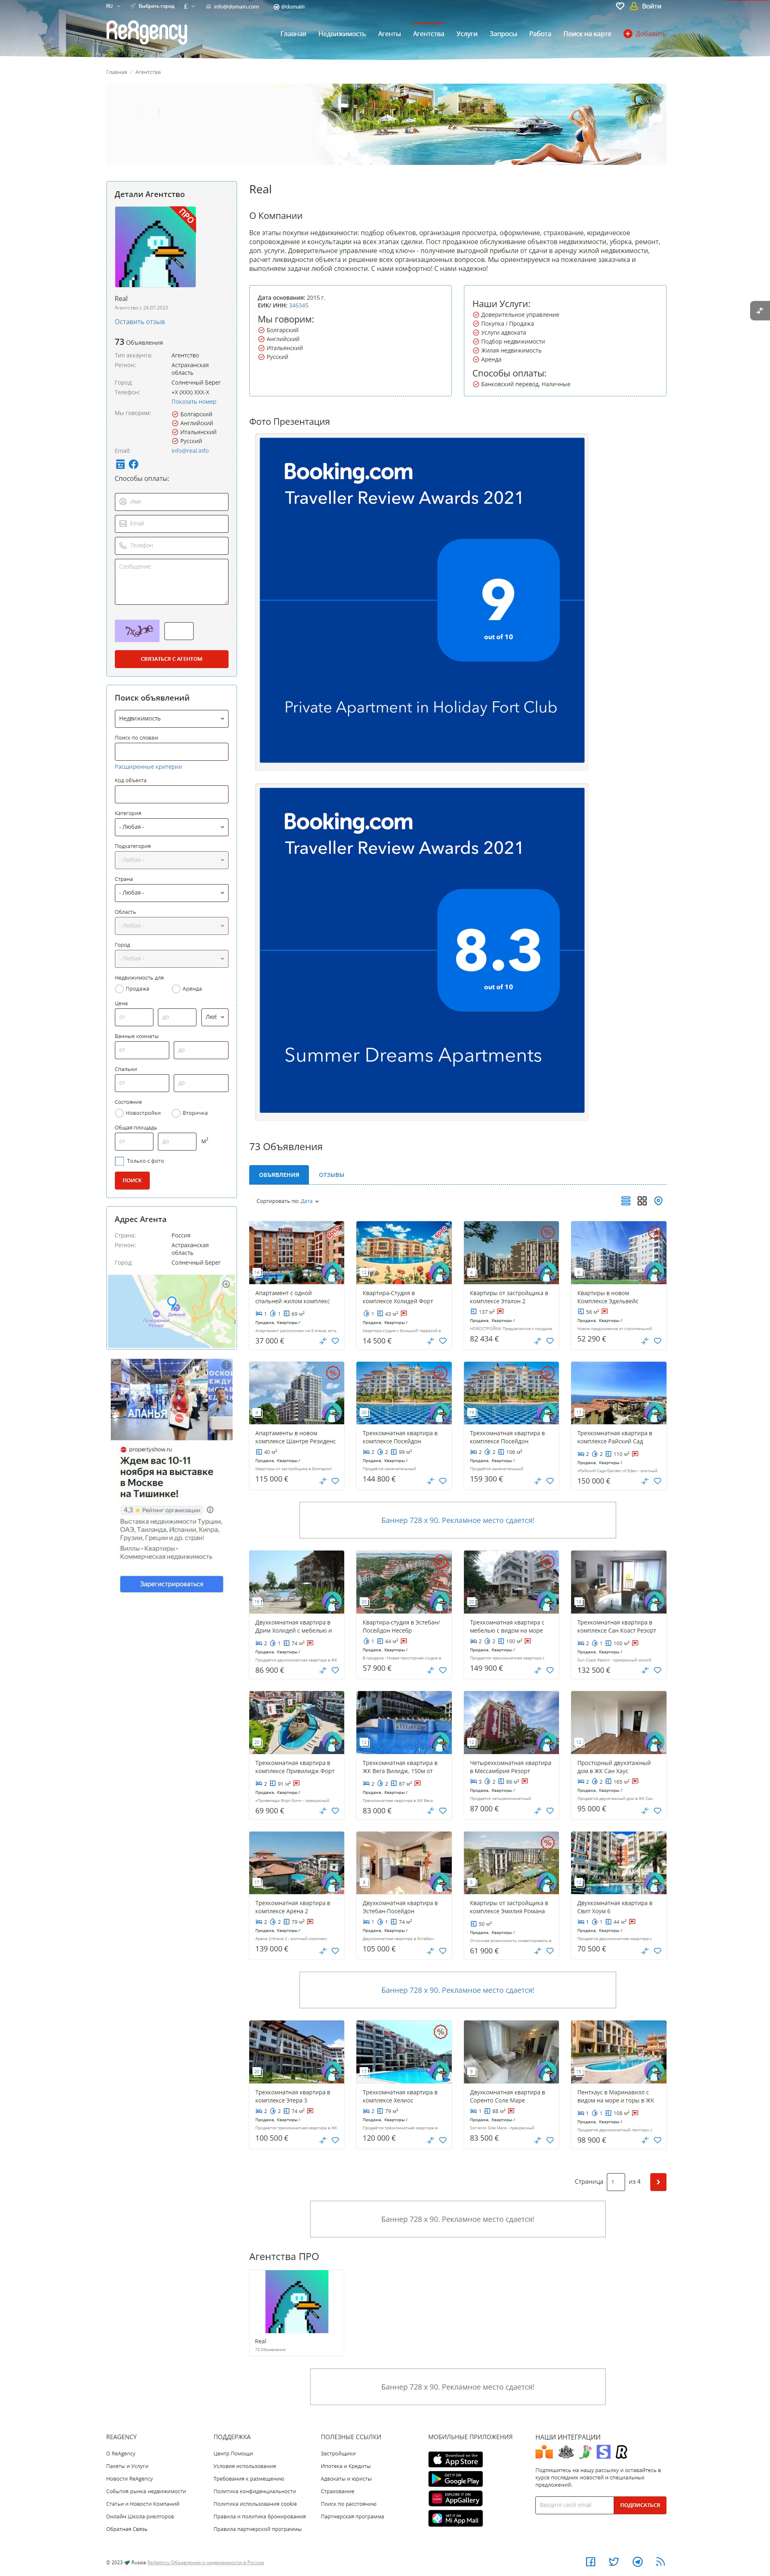Favorite the 115 000 € listing

click(x=335, y=1481)
